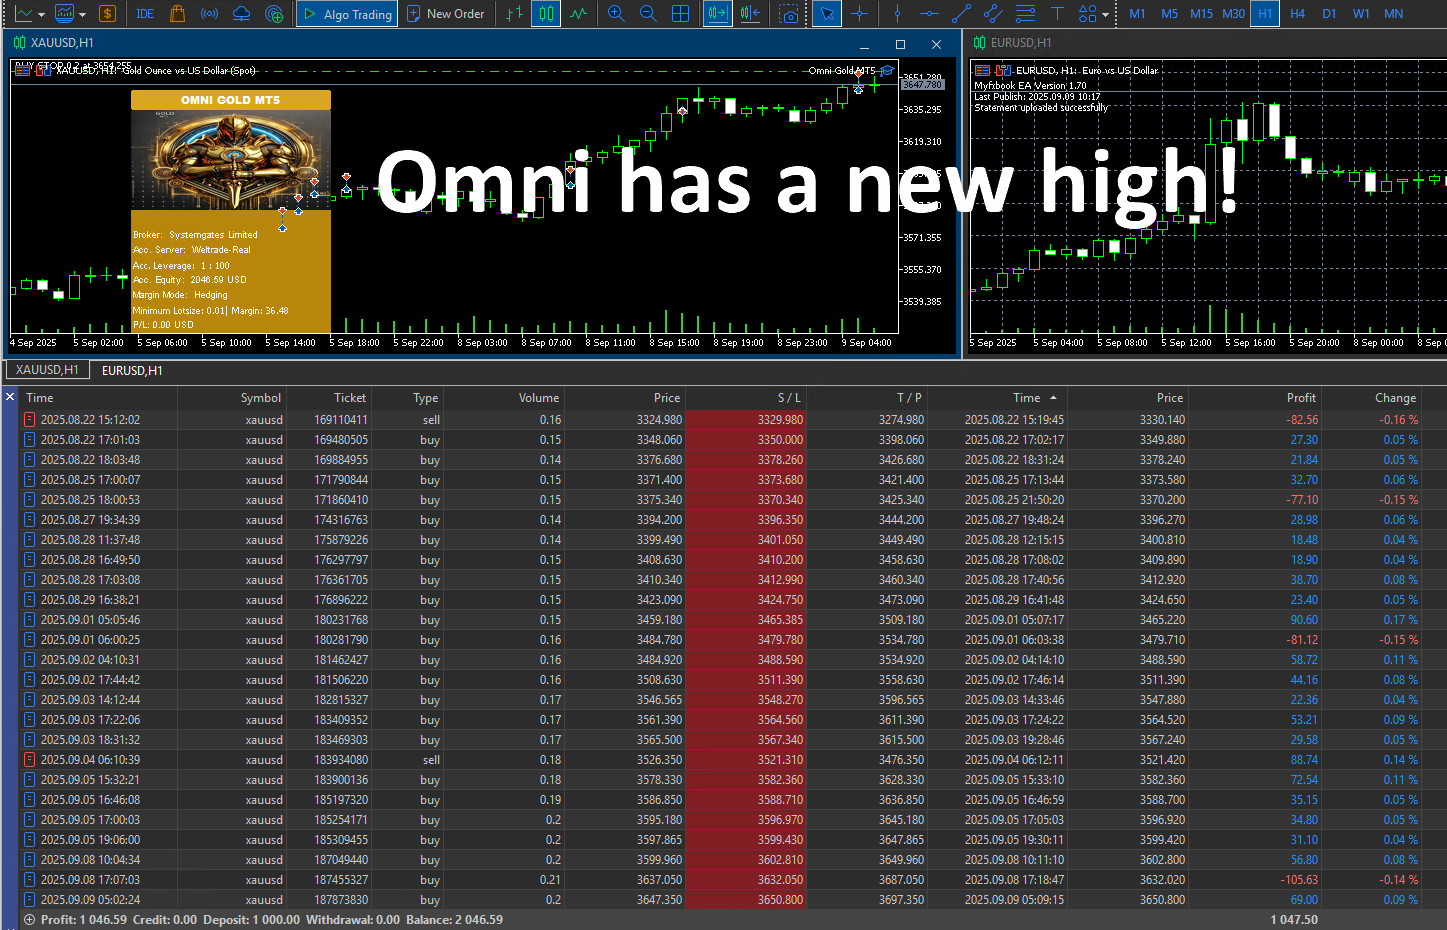Switch chart to candlesticks type
The width and height of the screenshot is (1447, 930).
tap(546, 14)
